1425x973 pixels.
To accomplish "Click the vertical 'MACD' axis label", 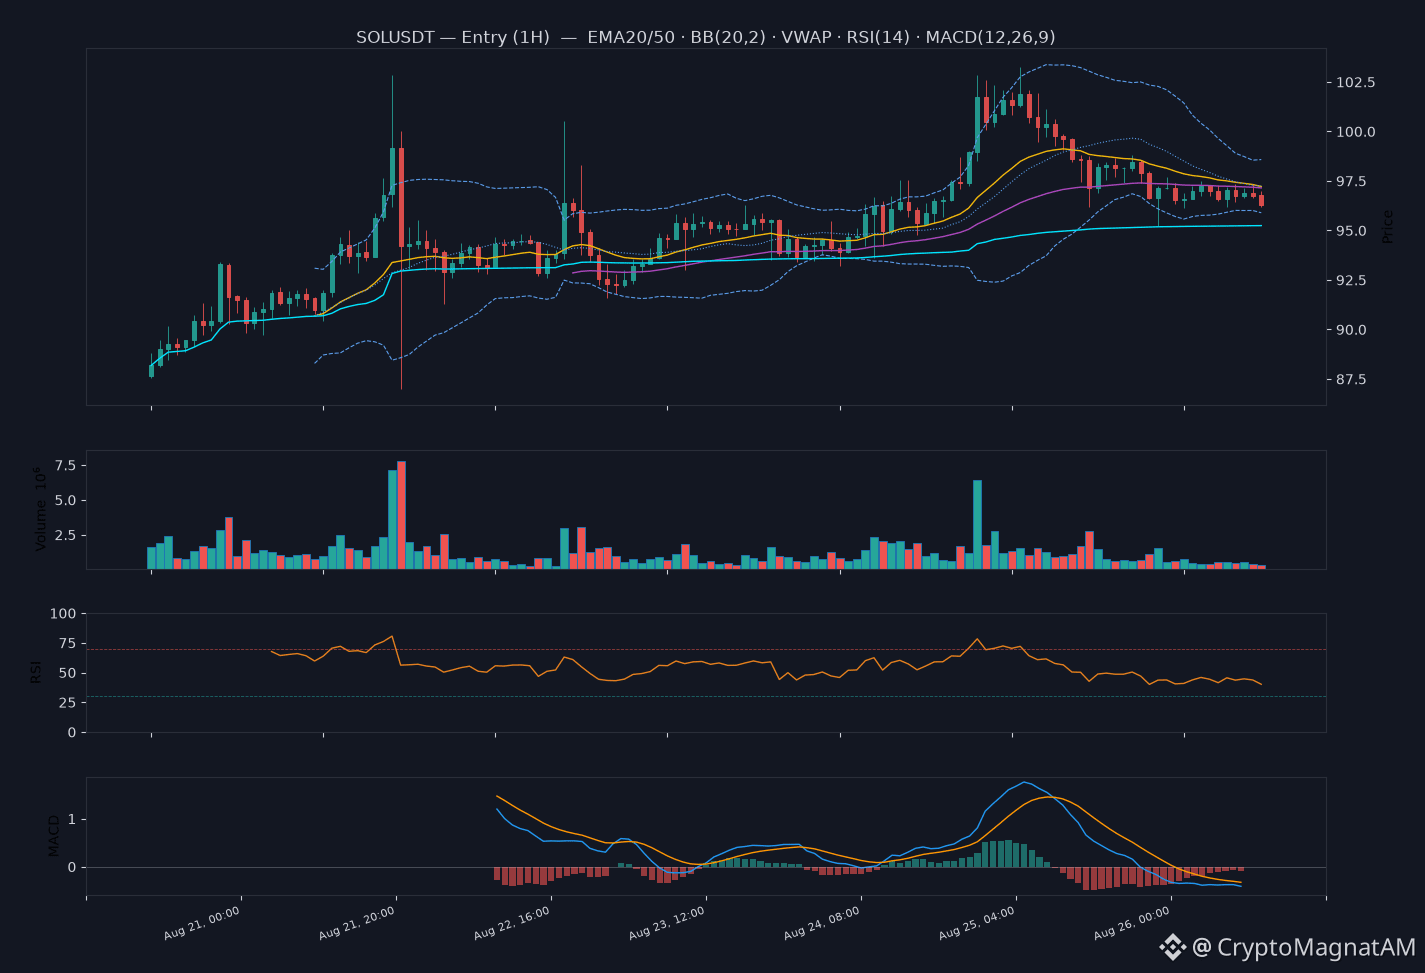I will coord(54,836).
